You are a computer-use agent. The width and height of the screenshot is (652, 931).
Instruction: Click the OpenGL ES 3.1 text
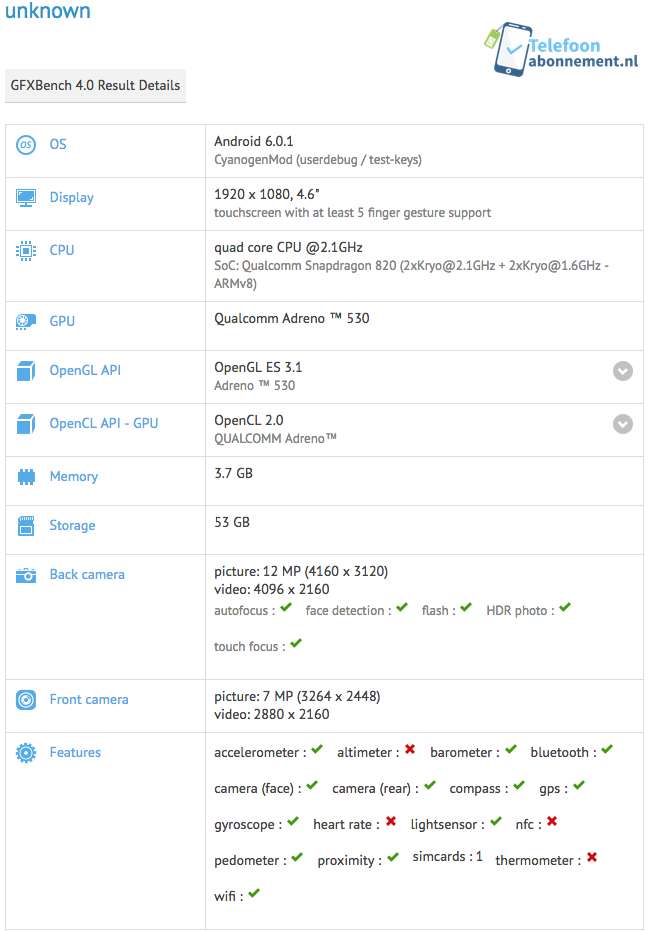click(258, 368)
